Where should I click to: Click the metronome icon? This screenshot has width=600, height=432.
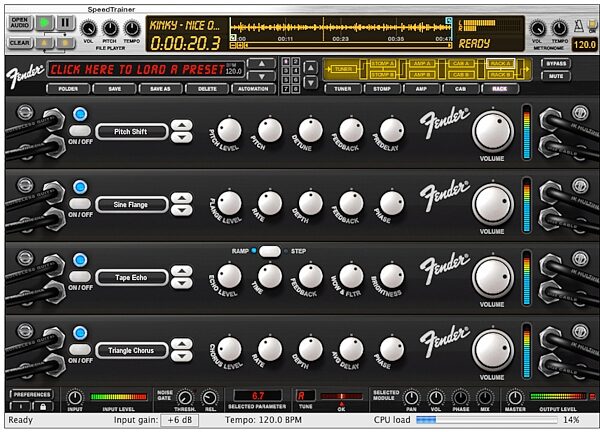[x=578, y=26]
